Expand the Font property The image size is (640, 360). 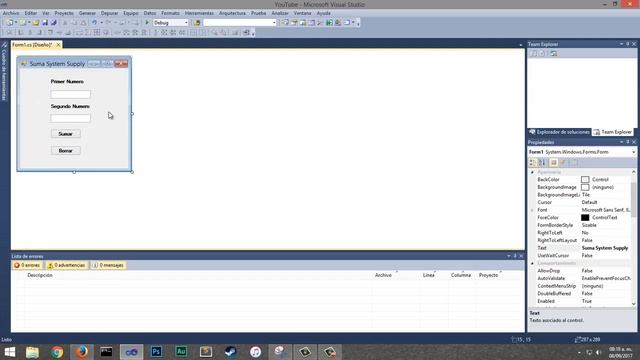[532, 210]
